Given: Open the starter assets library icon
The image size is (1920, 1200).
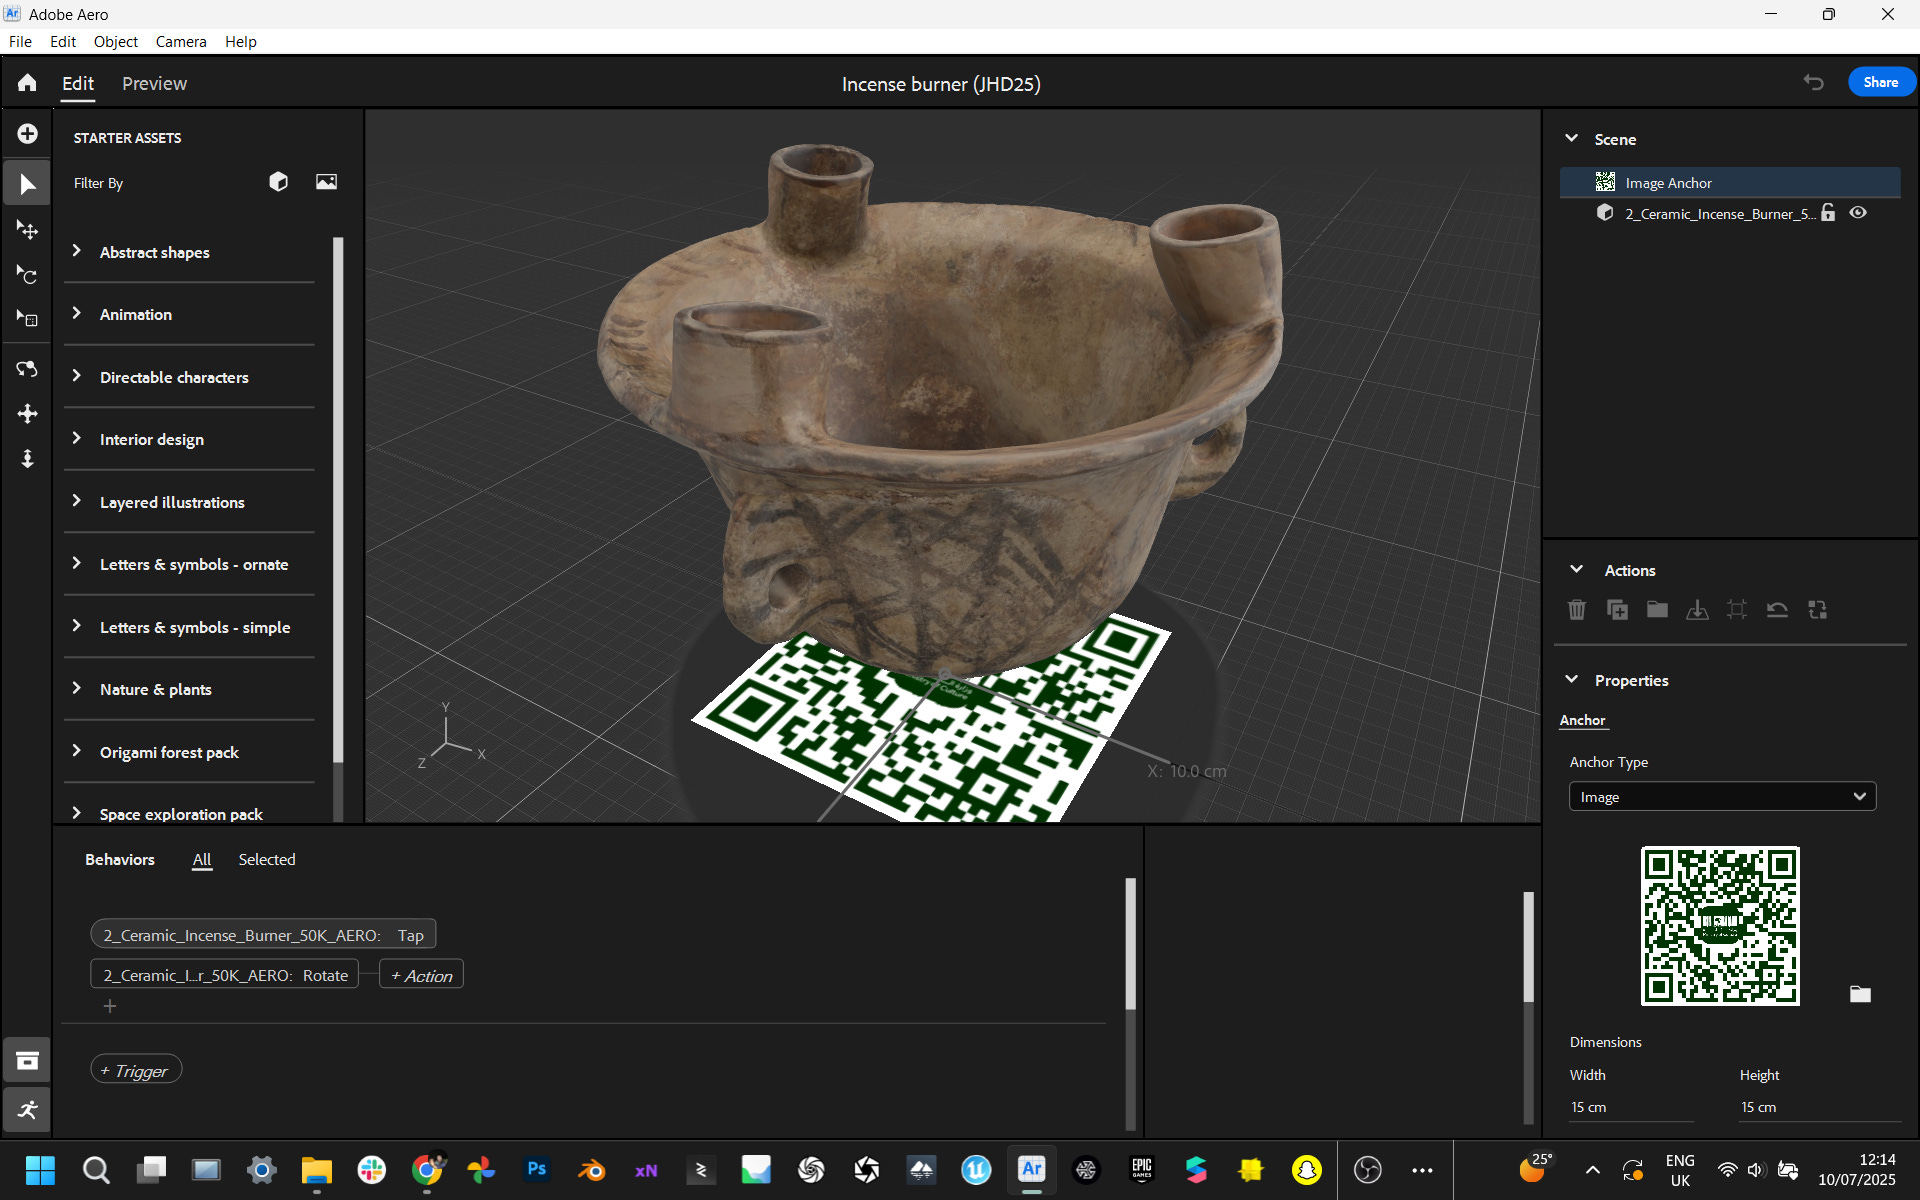Looking at the screenshot, I should coord(27,1061).
